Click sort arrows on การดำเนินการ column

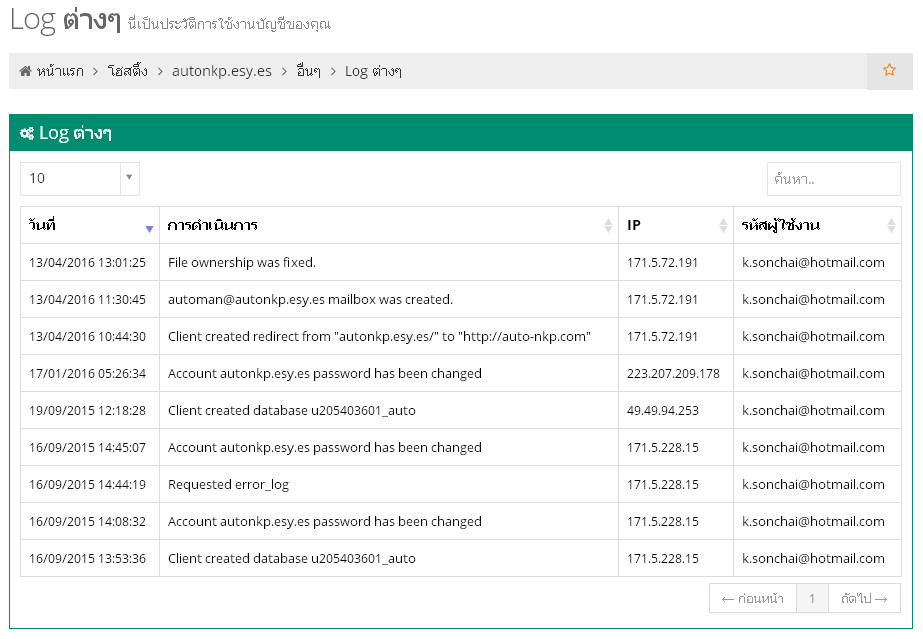click(608, 226)
